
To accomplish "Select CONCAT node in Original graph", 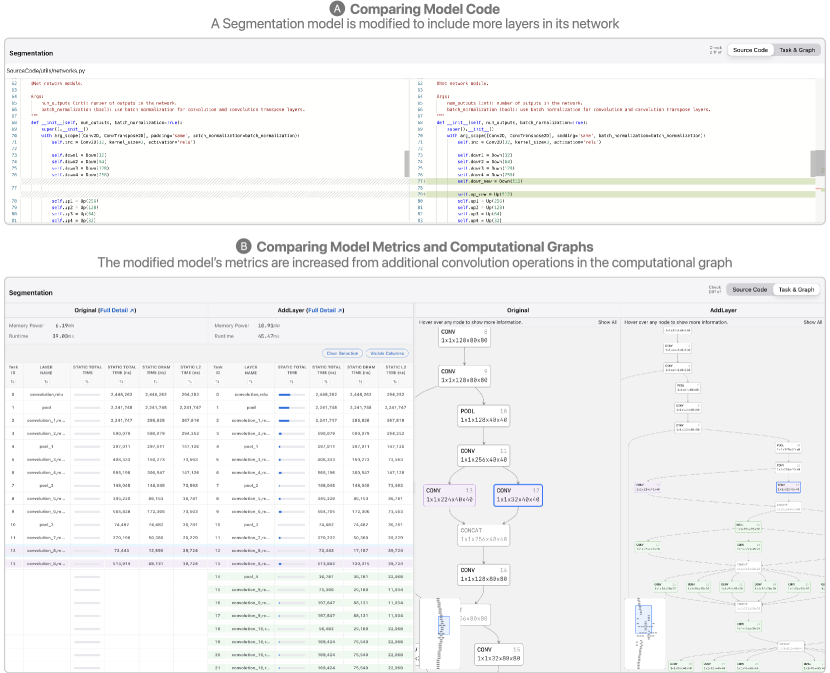I will coord(483,535).
